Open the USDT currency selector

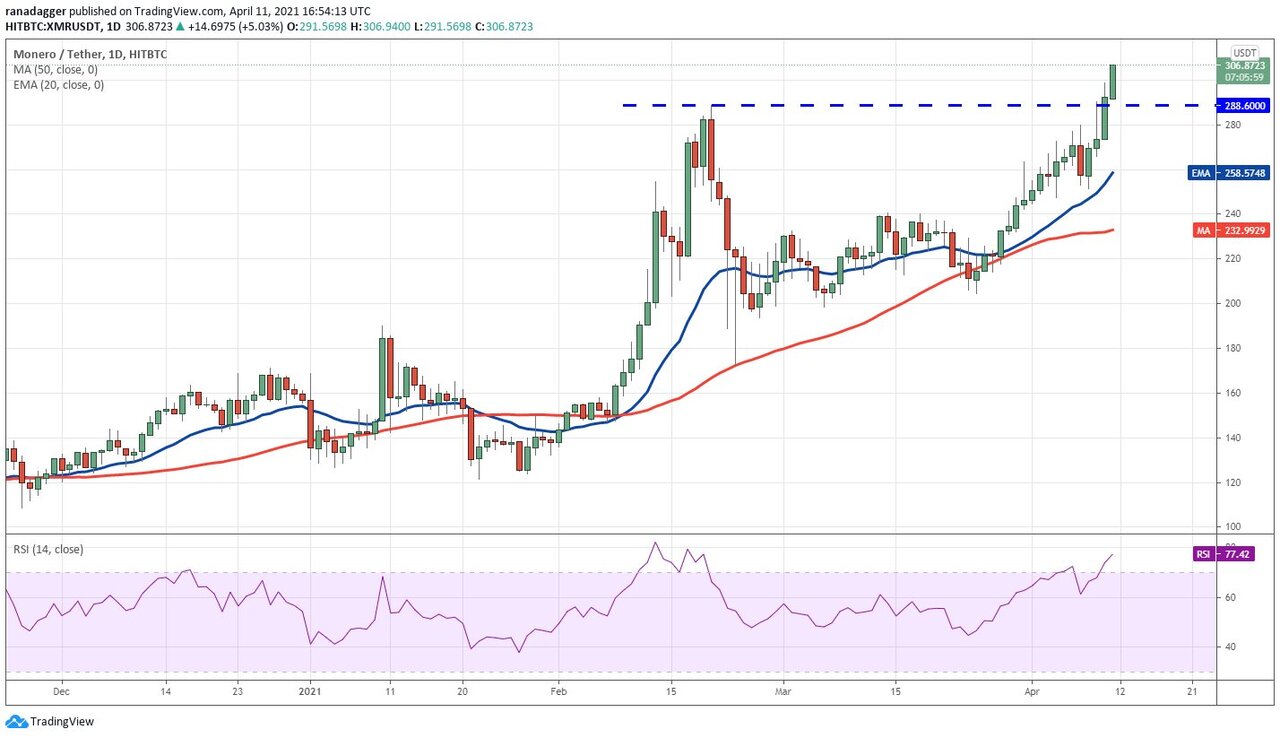pyautogui.click(x=1244, y=52)
